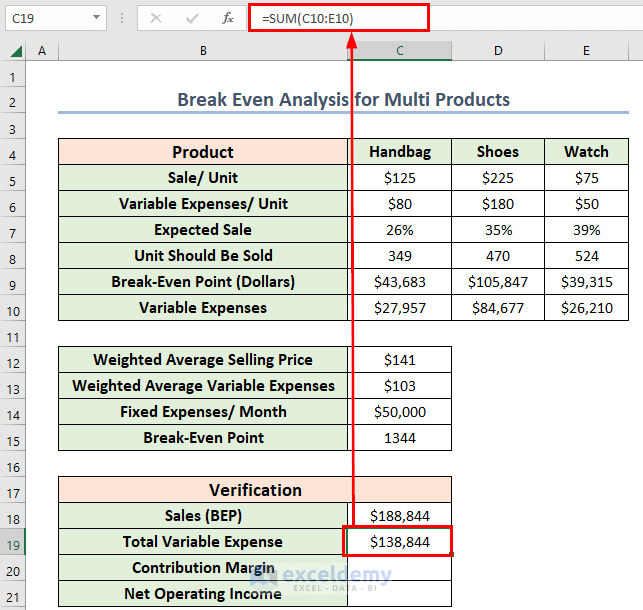Select the 'Net Operating Income' label cell
643x610 pixels.
(203, 594)
